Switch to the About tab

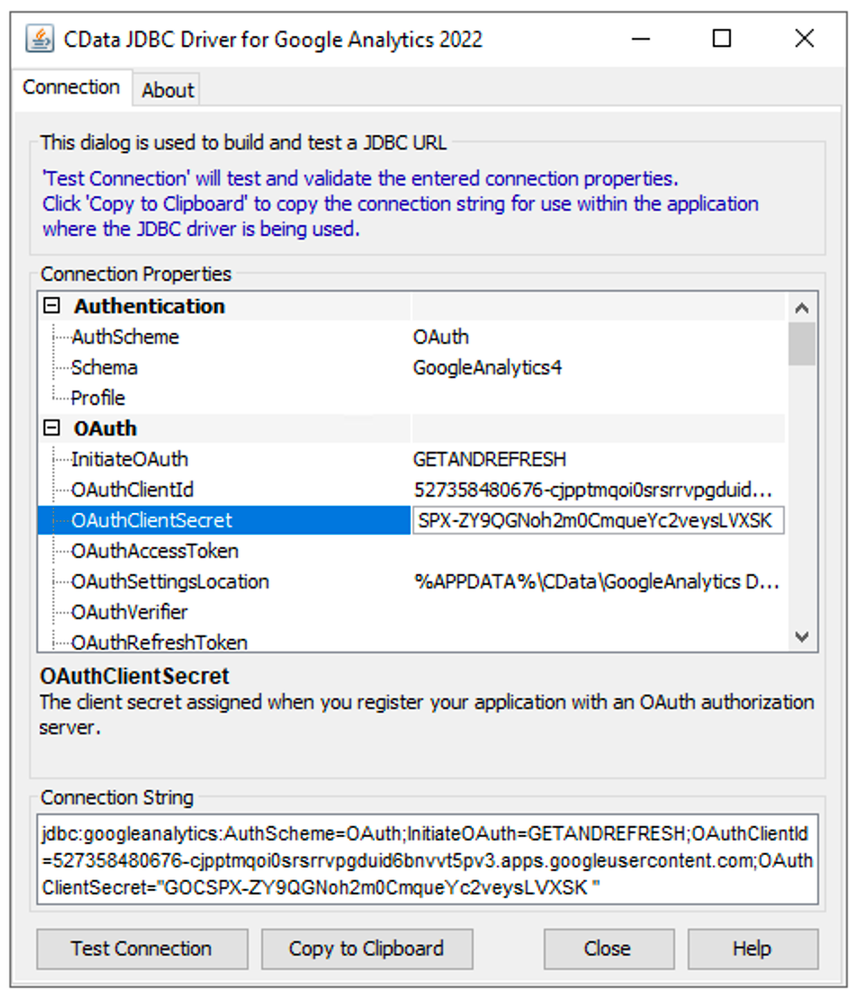tap(167, 90)
